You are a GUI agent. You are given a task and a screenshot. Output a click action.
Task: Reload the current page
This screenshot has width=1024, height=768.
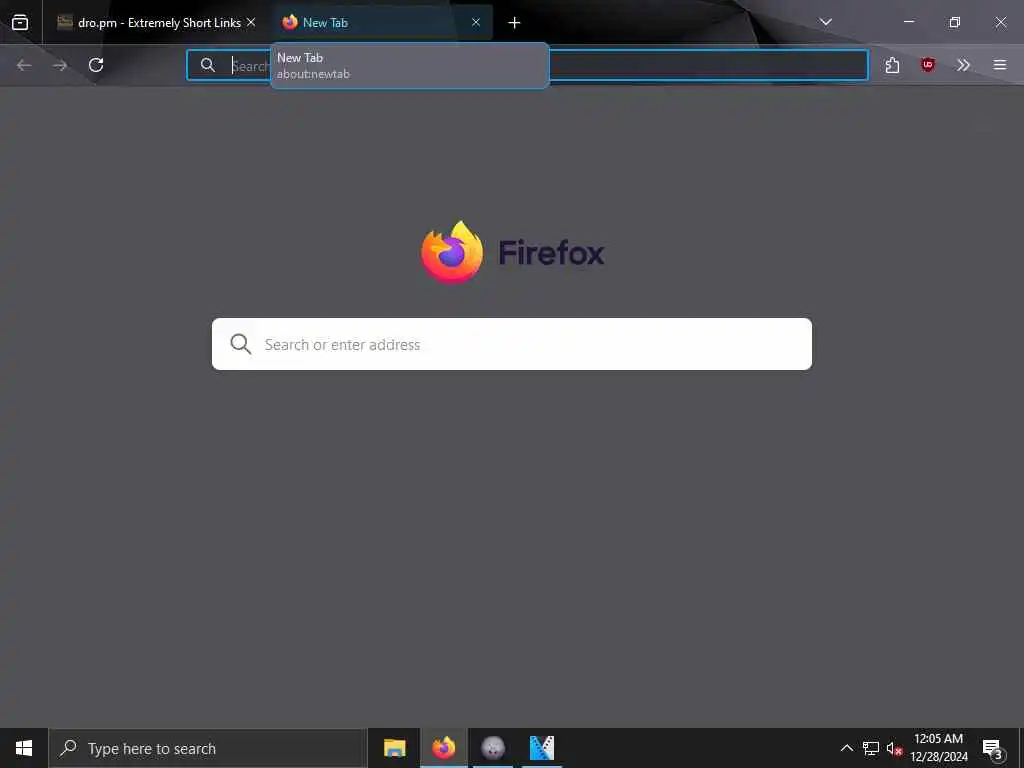pos(96,65)
